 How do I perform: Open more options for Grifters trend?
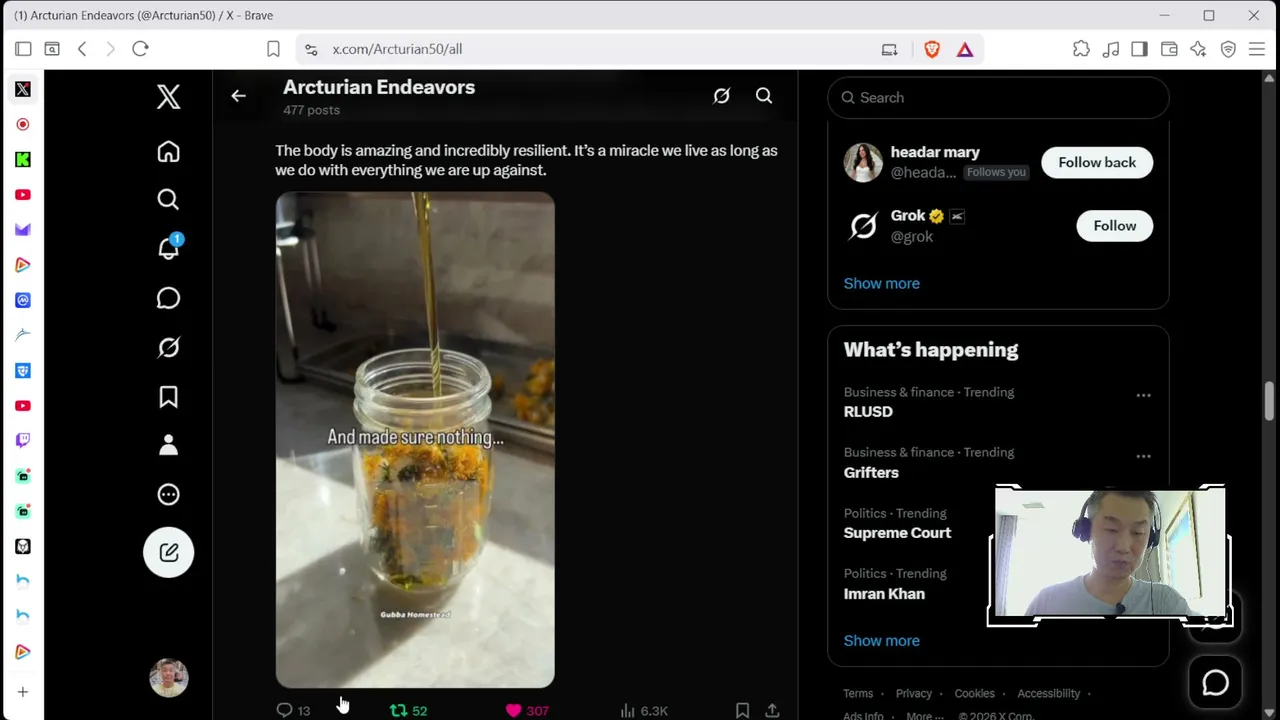(x=1143, y=456)
